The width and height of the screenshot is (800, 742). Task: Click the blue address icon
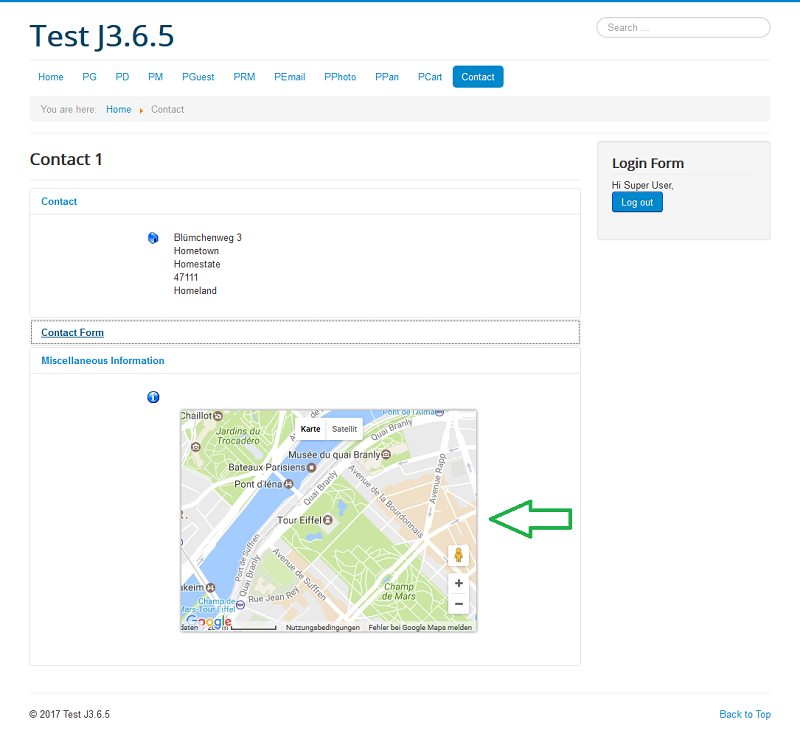coord(153,238)
